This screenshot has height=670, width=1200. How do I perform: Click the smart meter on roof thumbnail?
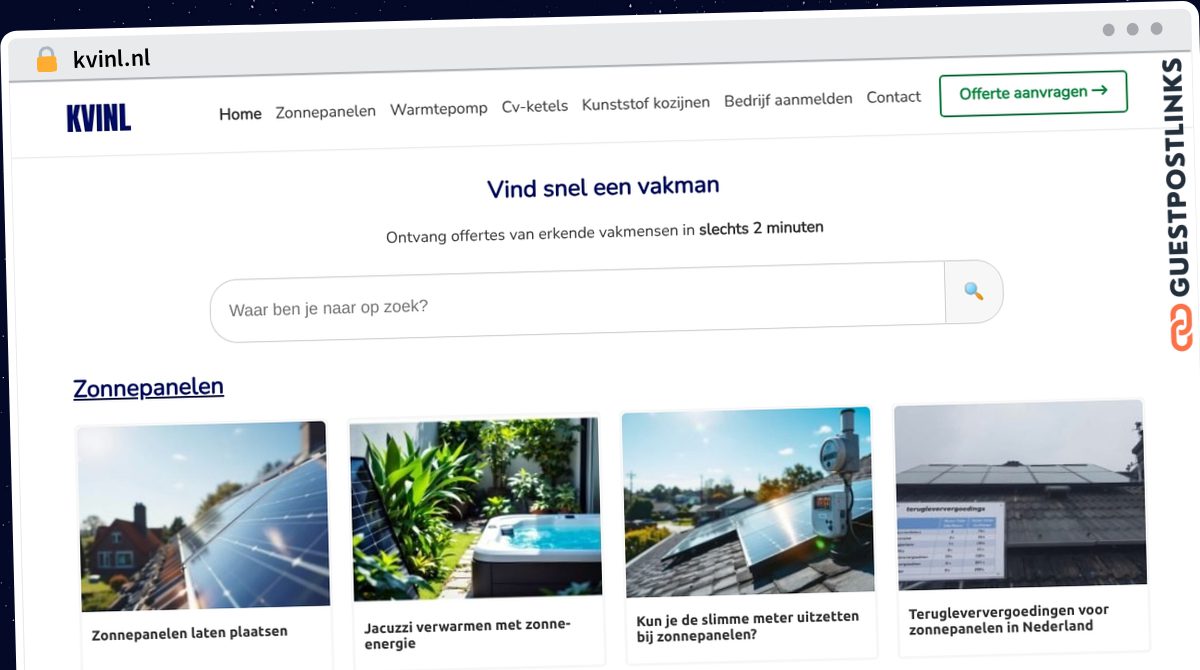point(747,501)
